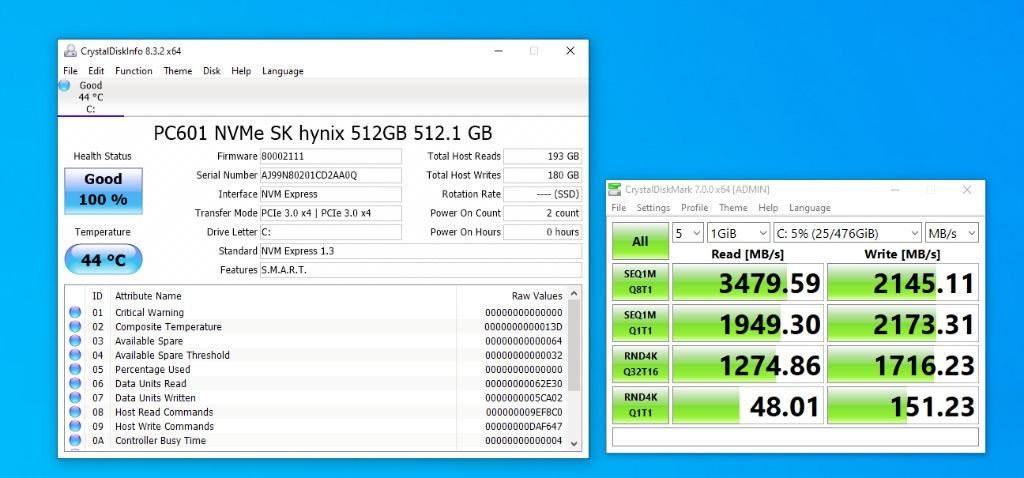The image size is (1024, 478).
Task: Click the Features field S.M.A.R.T.
Action: (x=421, y=270)
